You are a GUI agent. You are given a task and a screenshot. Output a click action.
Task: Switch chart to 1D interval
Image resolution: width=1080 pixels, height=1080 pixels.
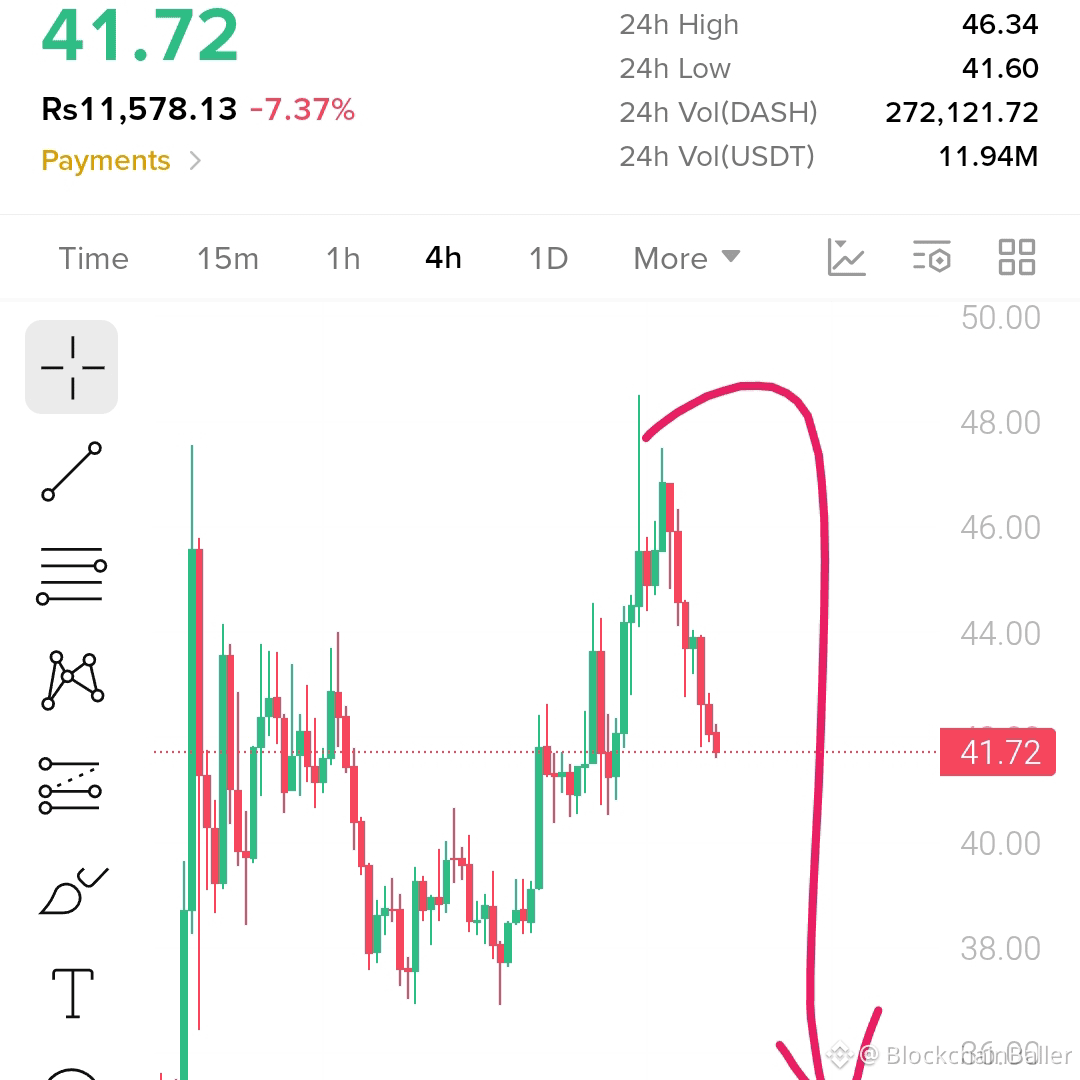click(x=548, y=259)
